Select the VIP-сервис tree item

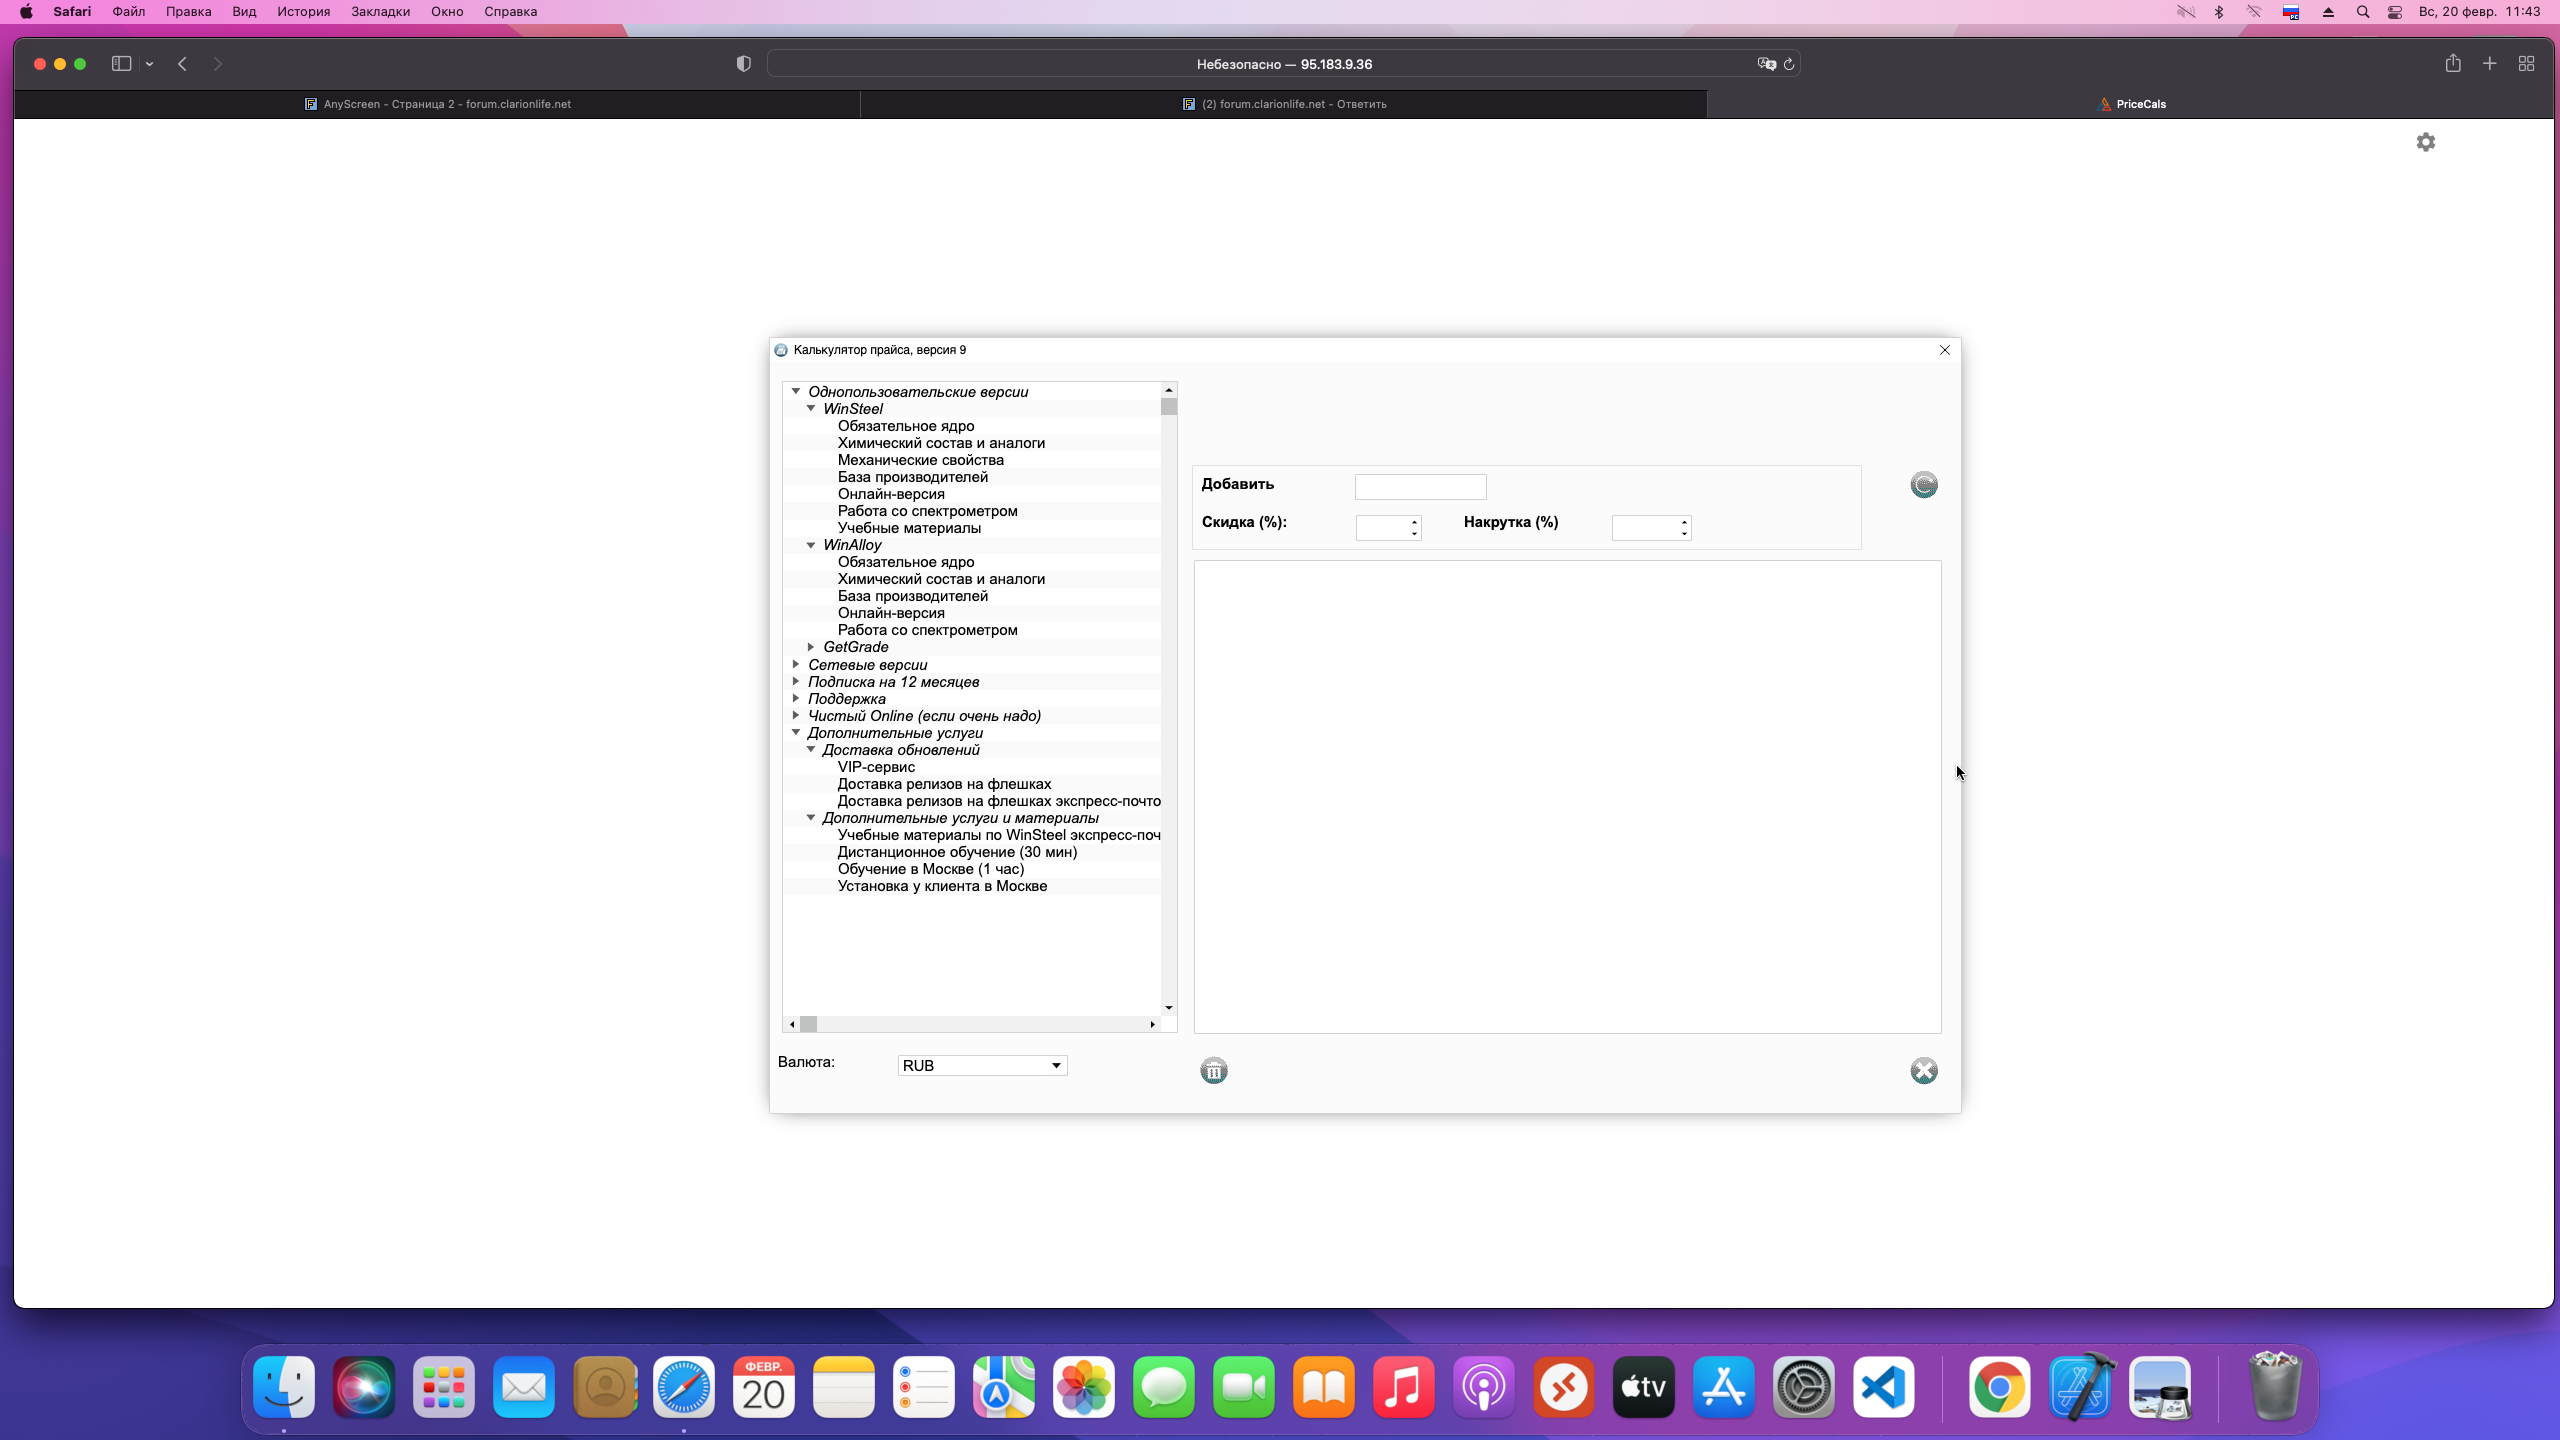875,767
